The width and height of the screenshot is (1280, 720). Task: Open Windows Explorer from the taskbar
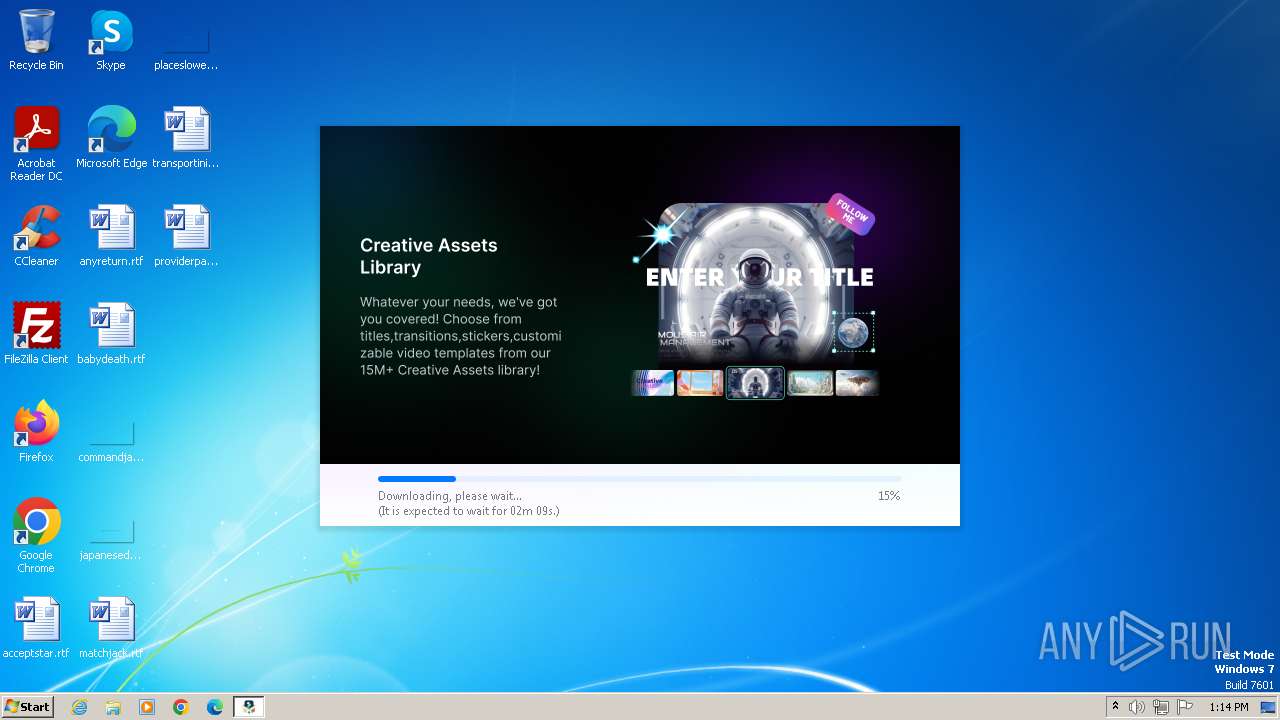pyautogui.click(x=113, y=707)
